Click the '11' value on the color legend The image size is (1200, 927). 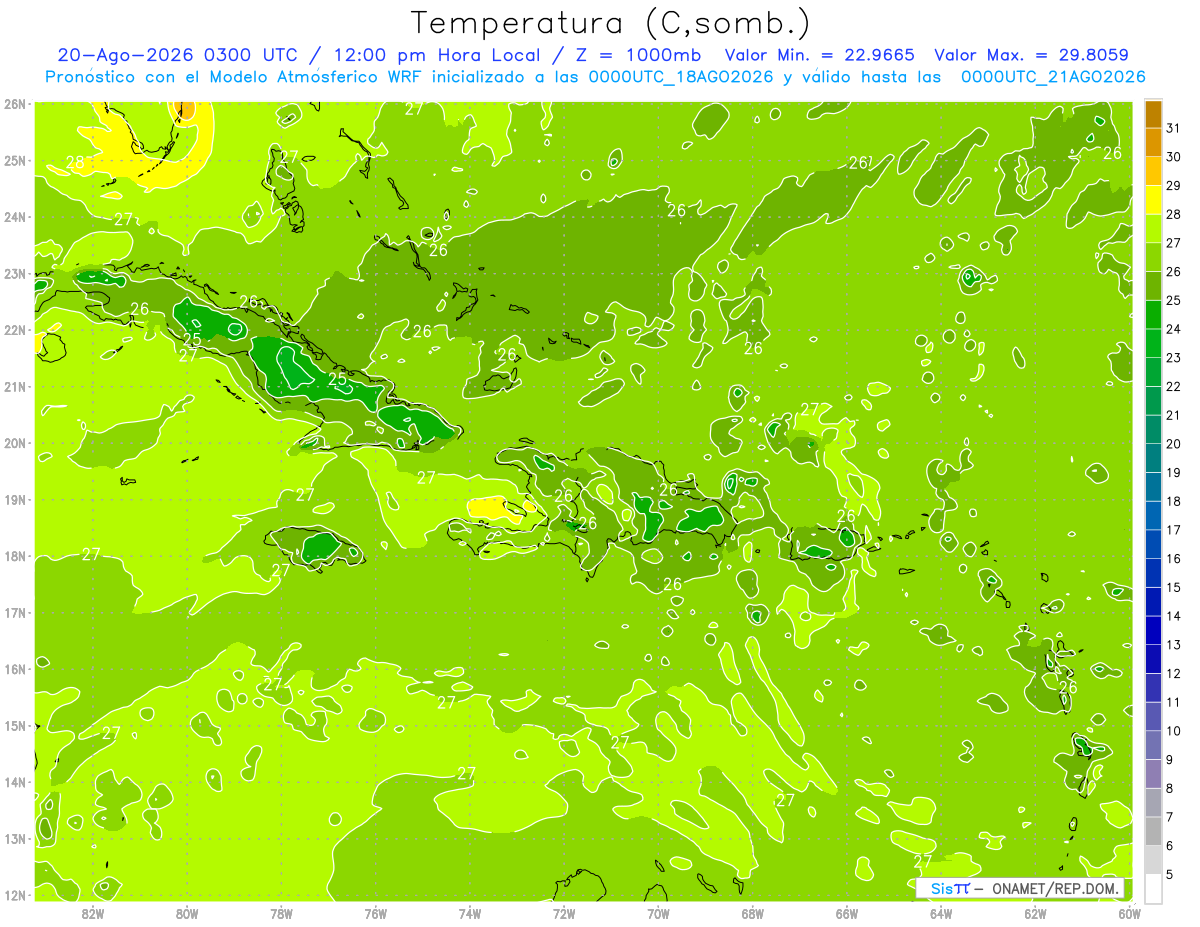pos(1174,702)
